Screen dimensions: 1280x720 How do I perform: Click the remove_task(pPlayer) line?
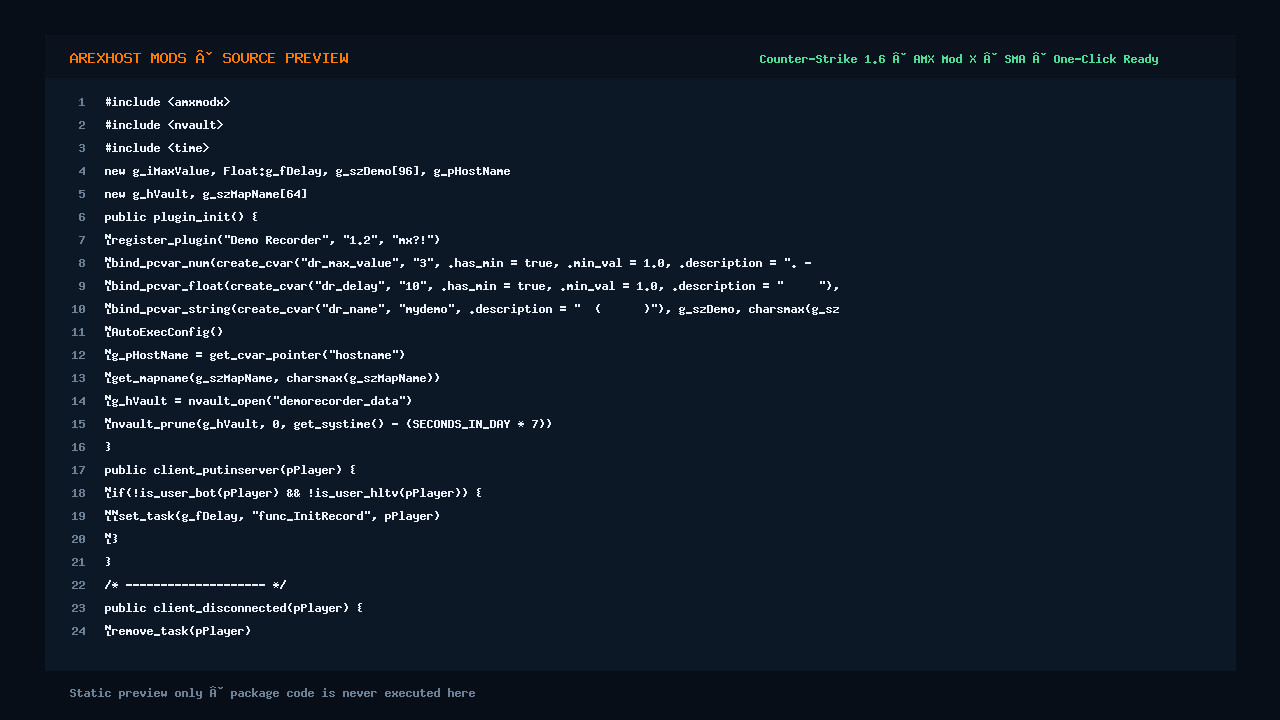(x=178, y=631)
